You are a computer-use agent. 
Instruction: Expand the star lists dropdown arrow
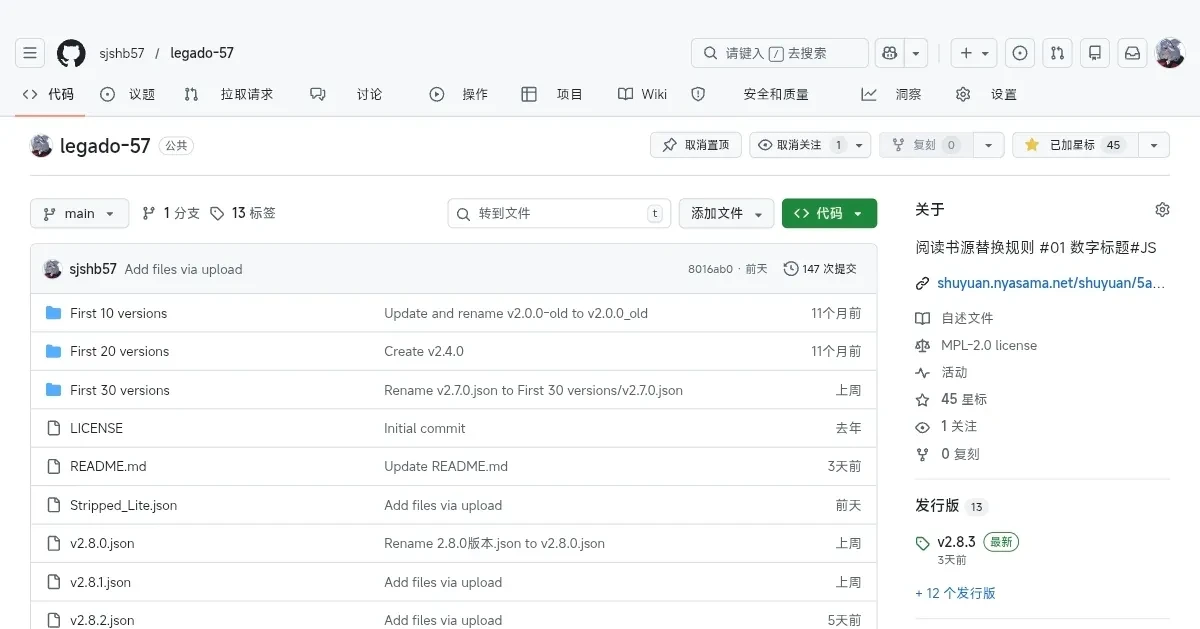(1154, 145)
